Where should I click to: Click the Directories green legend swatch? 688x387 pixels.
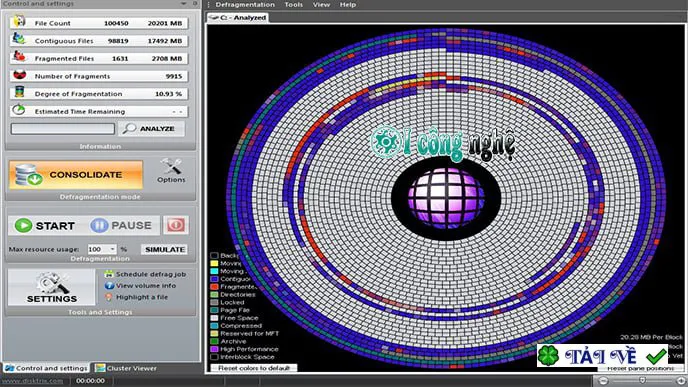click(x=214, y=294)
